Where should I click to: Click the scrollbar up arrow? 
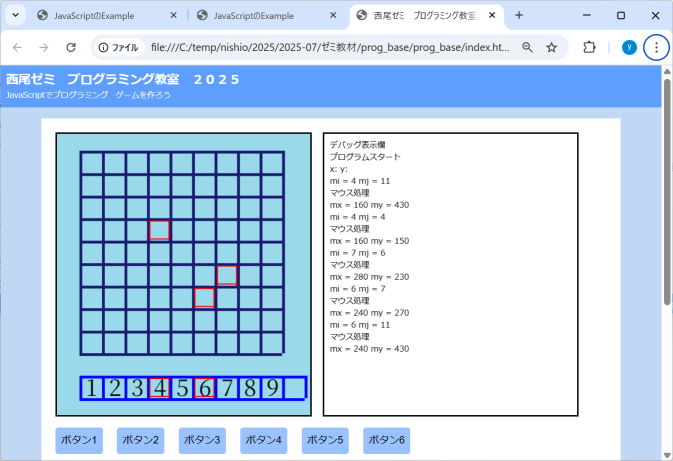pos(667,71)
